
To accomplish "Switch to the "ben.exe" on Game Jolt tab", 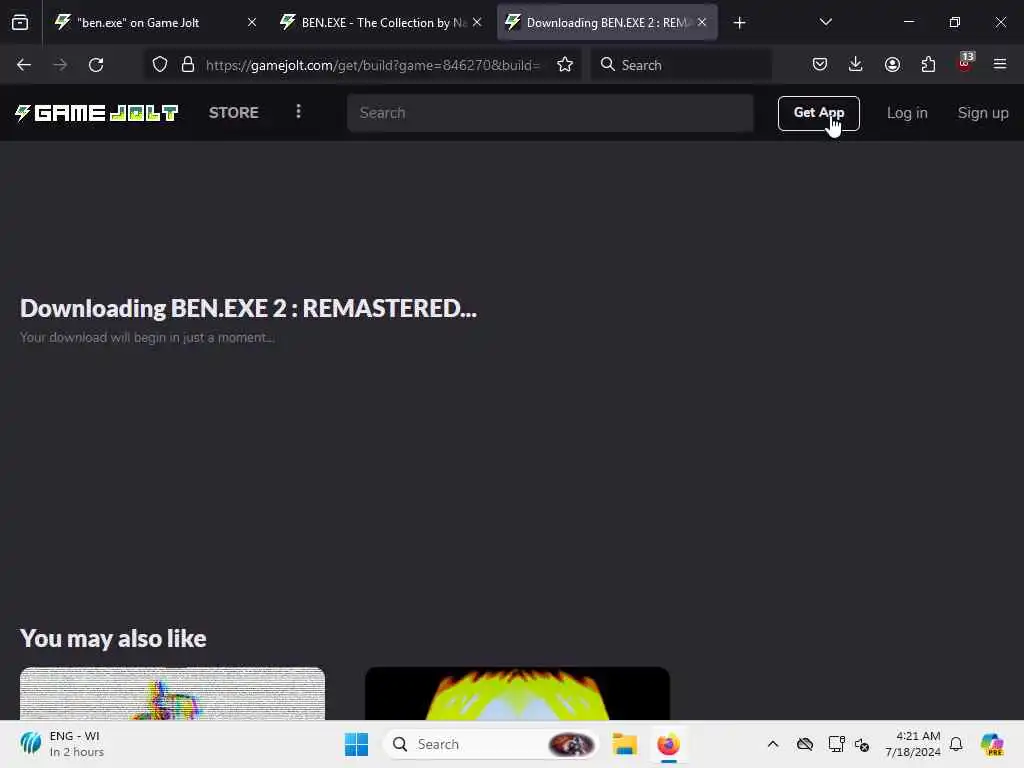I will 138,23.
